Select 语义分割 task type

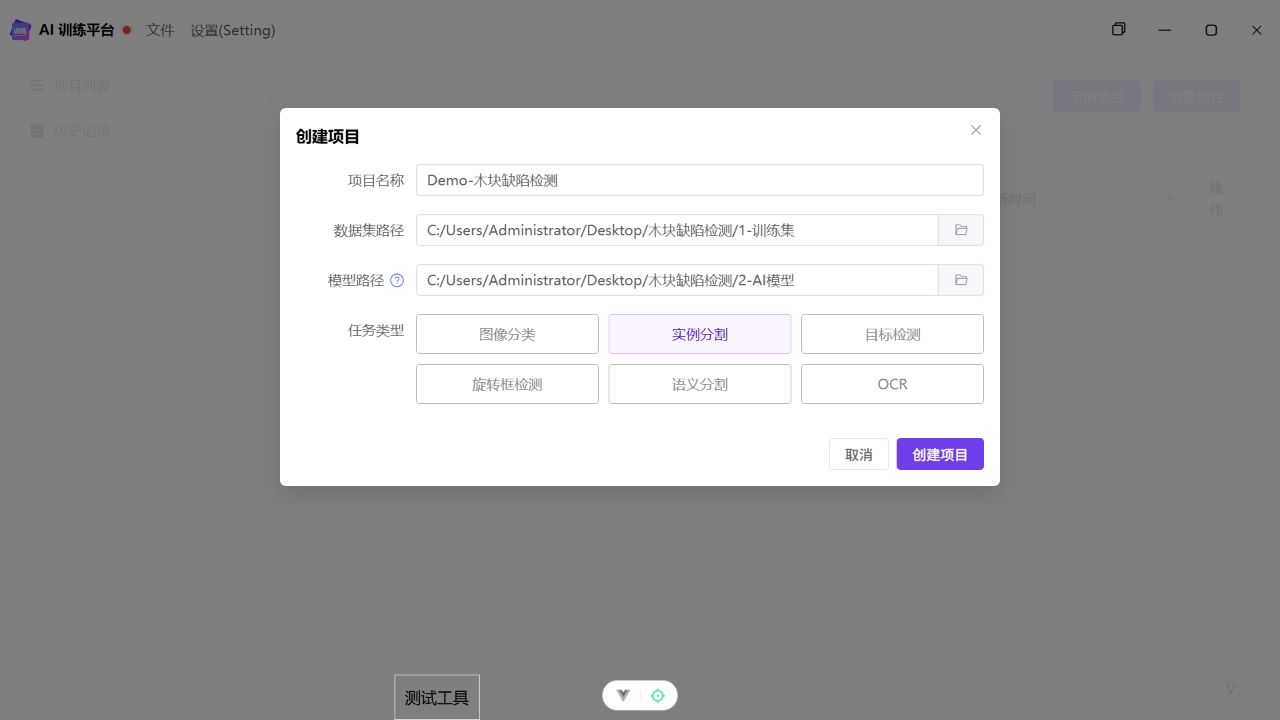(x=700, y=384)
